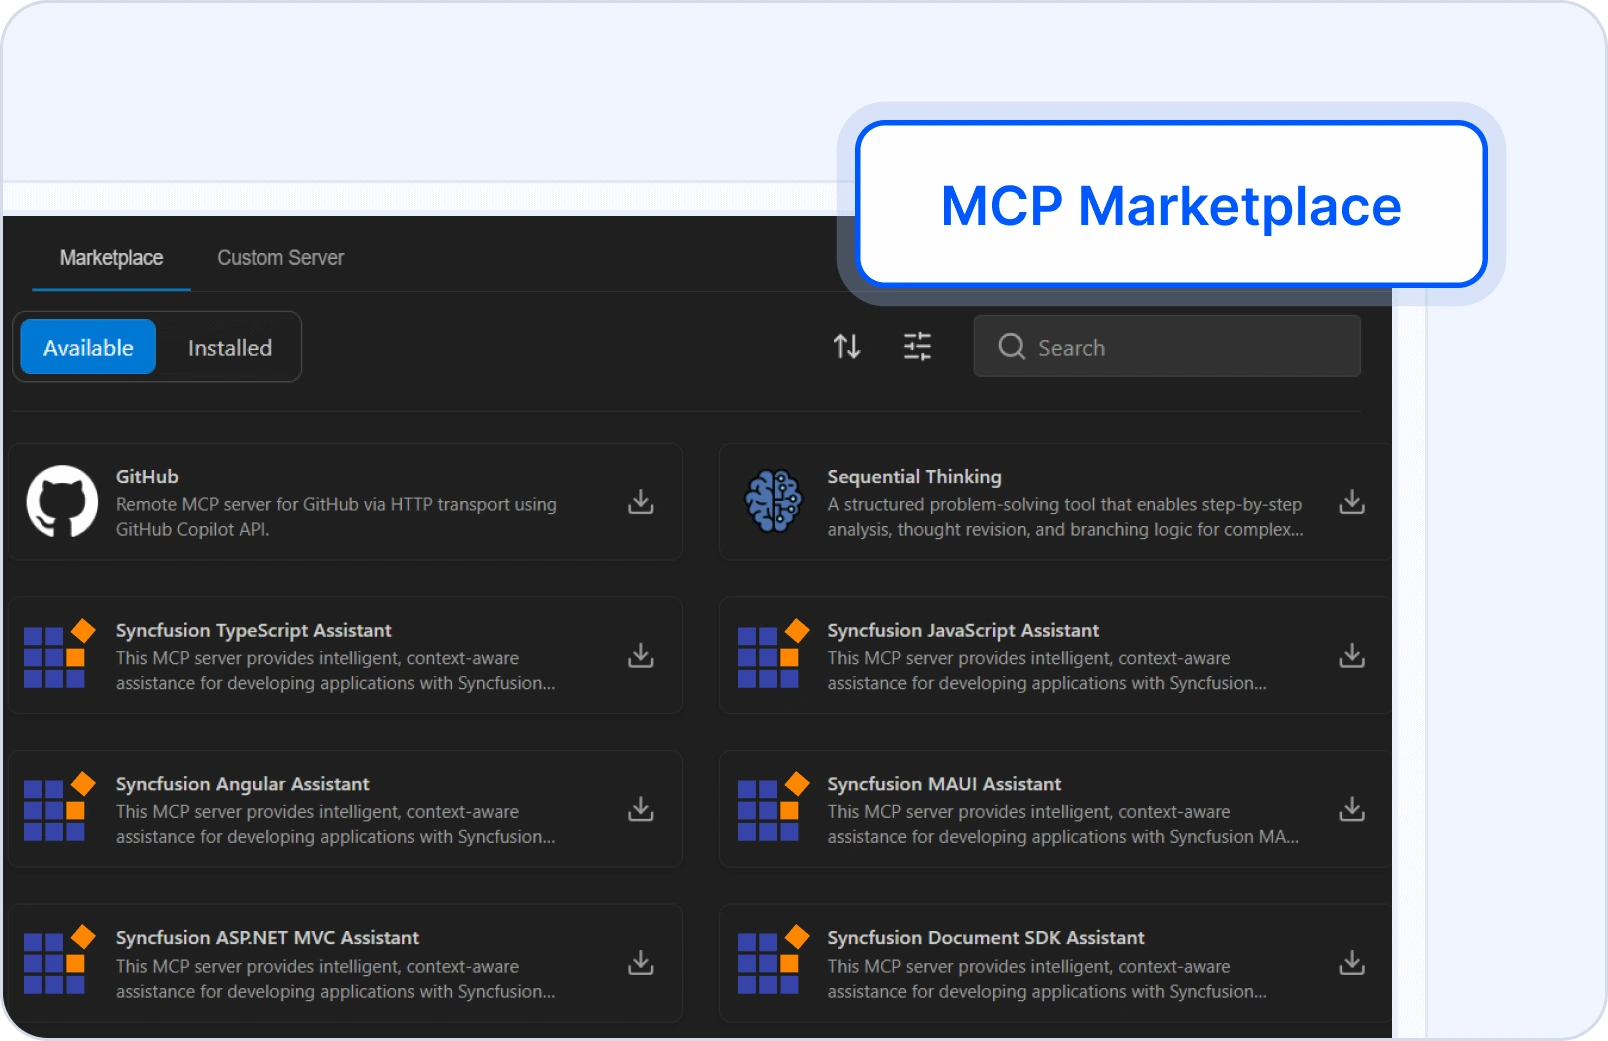Select the Syncfusion TypeScript Assistant icon
Viewport: 1608px width, 1041px height.
pos(58,656)
